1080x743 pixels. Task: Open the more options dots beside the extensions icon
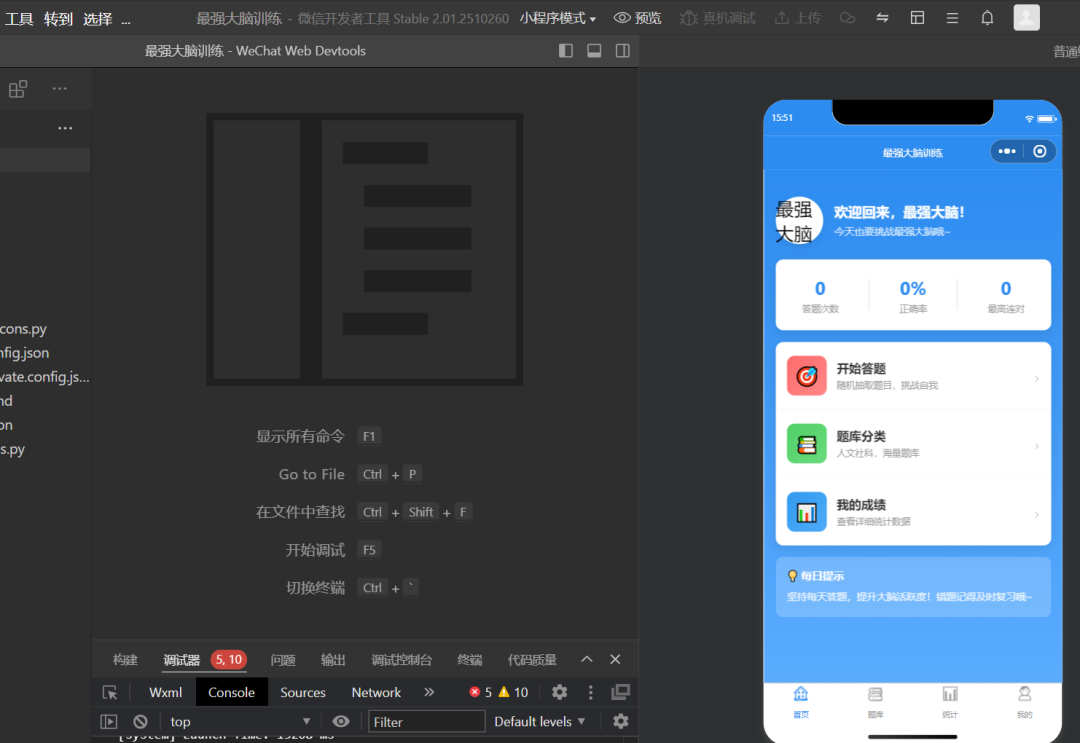60,89
